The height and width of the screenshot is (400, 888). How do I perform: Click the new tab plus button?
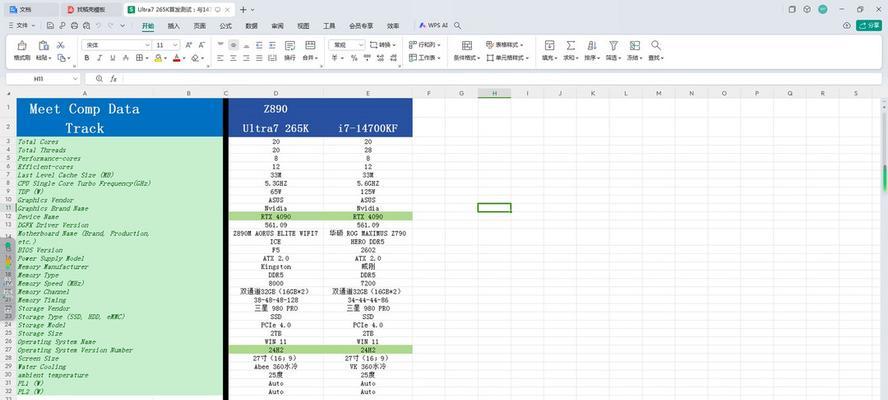tap(243, 10)
